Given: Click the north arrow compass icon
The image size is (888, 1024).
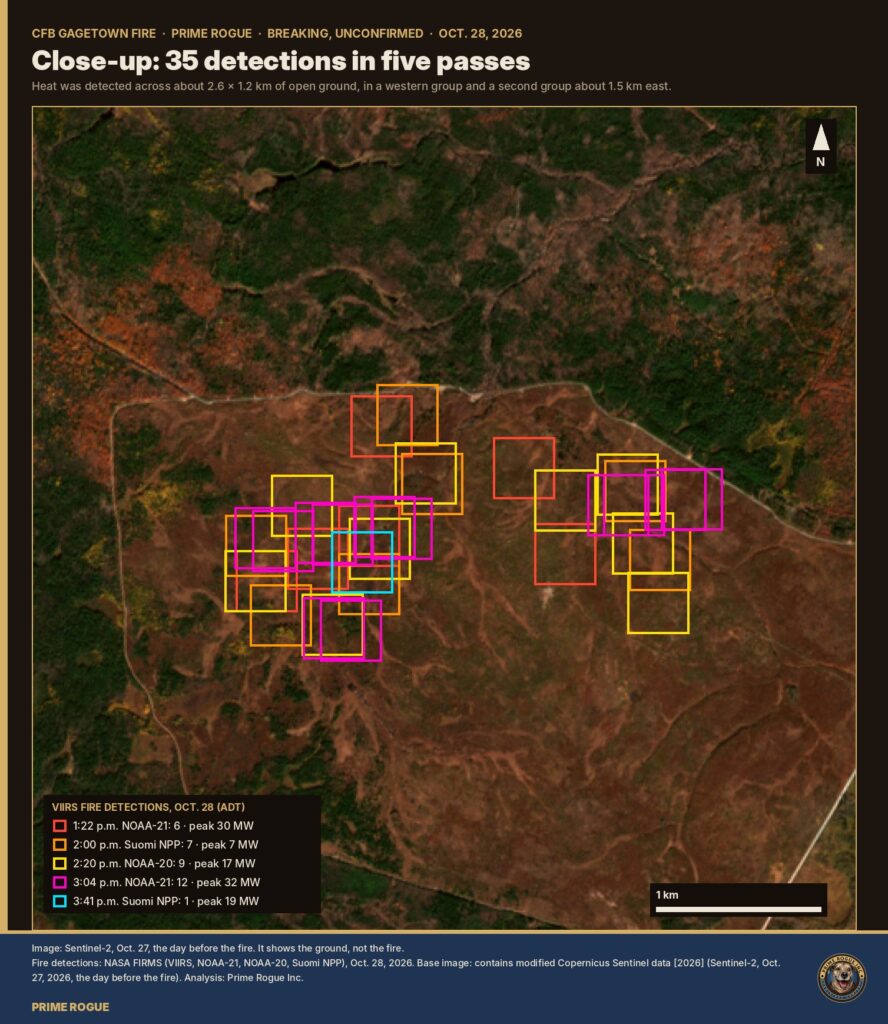Looking at the screenshot, I should [x=821, y=146].
